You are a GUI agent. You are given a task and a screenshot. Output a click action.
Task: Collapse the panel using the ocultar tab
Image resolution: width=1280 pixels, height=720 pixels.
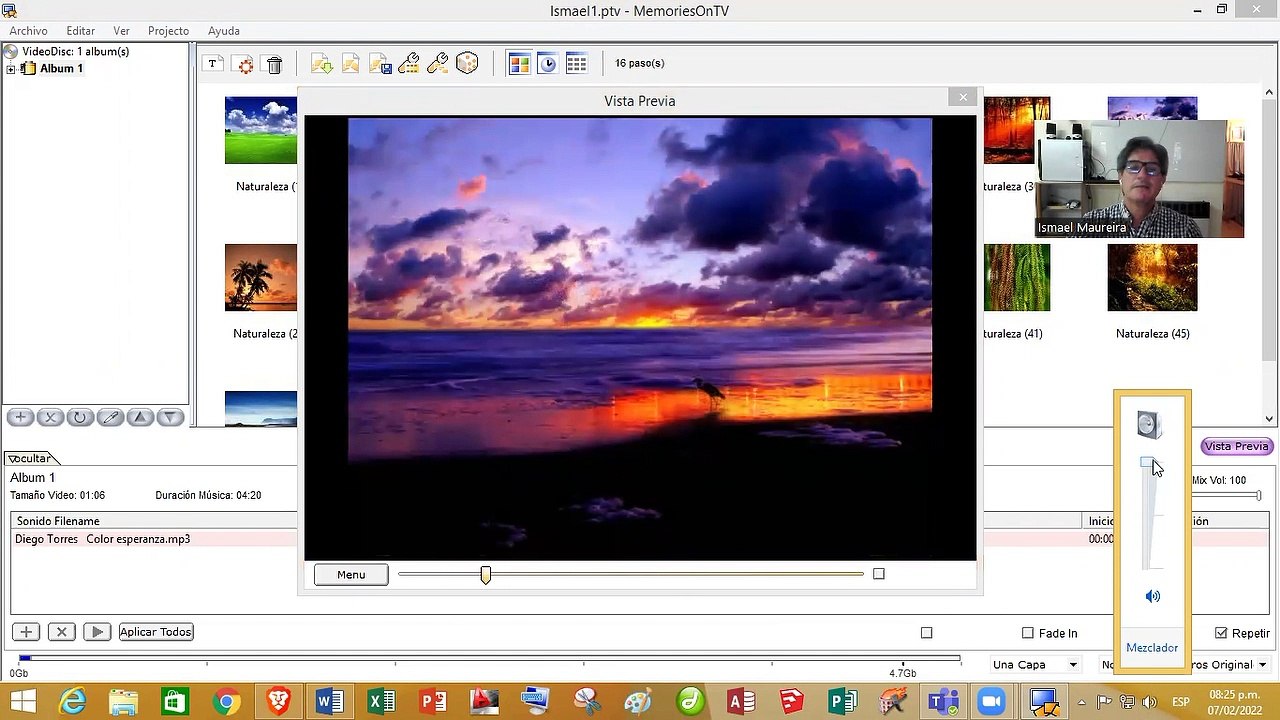[x=30, y=458]
